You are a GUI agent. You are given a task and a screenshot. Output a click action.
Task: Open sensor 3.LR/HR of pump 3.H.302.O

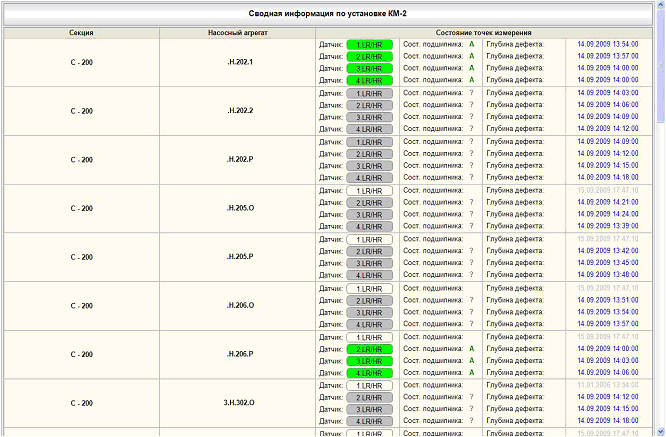[x=369, y=409]
